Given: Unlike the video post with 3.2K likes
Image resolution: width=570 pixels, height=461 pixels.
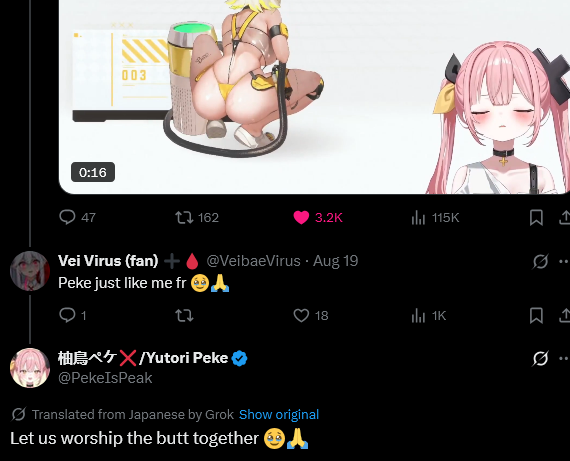Looking at the screenshot, I should coord(318,217).
